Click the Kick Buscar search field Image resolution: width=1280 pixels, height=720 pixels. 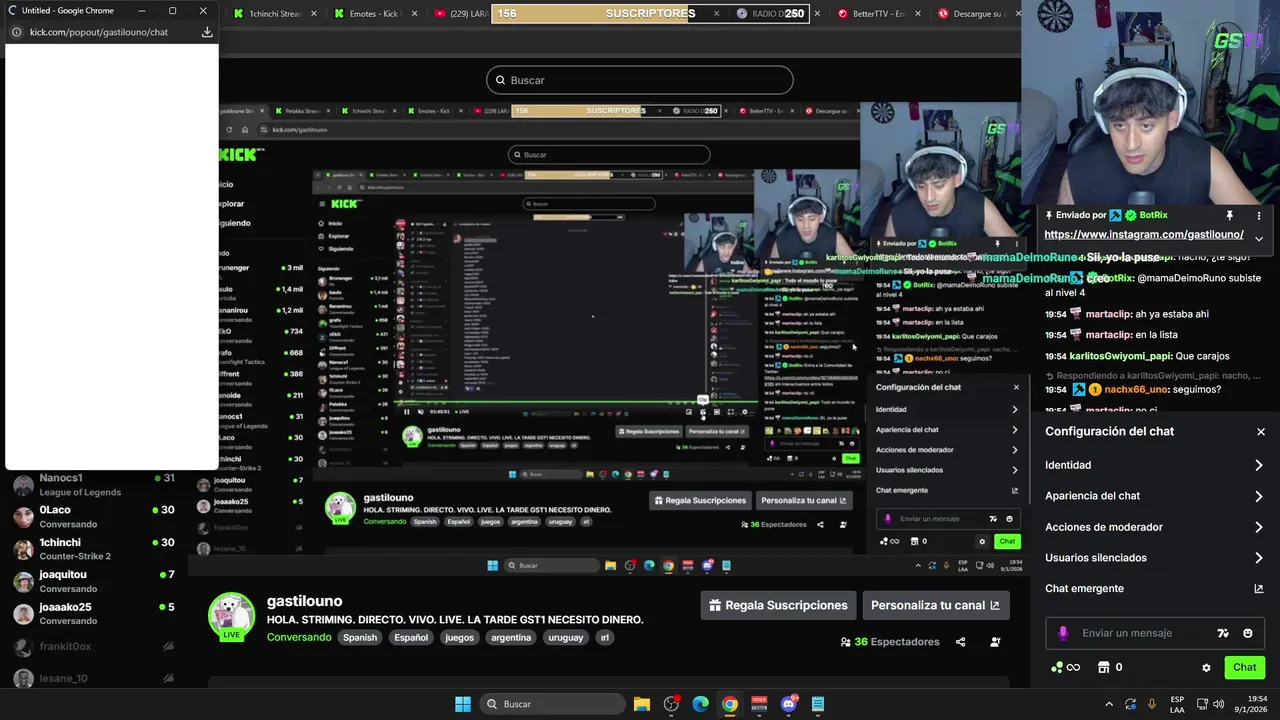point(640,80)
